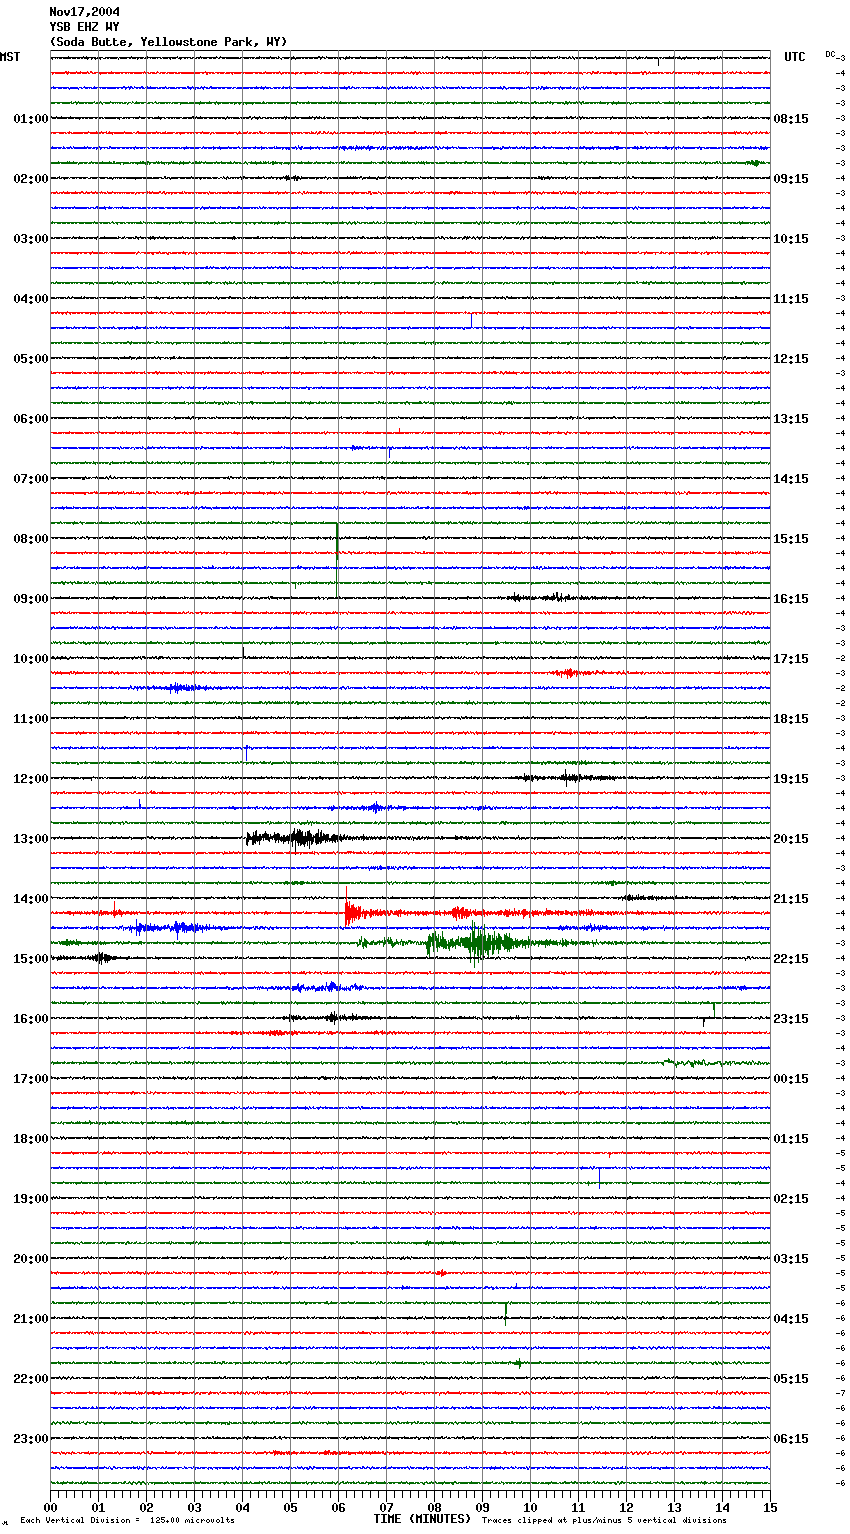Click the 04:15 UTC time label
Screen dimensions: 850x1534
(x=791, y=1319)
